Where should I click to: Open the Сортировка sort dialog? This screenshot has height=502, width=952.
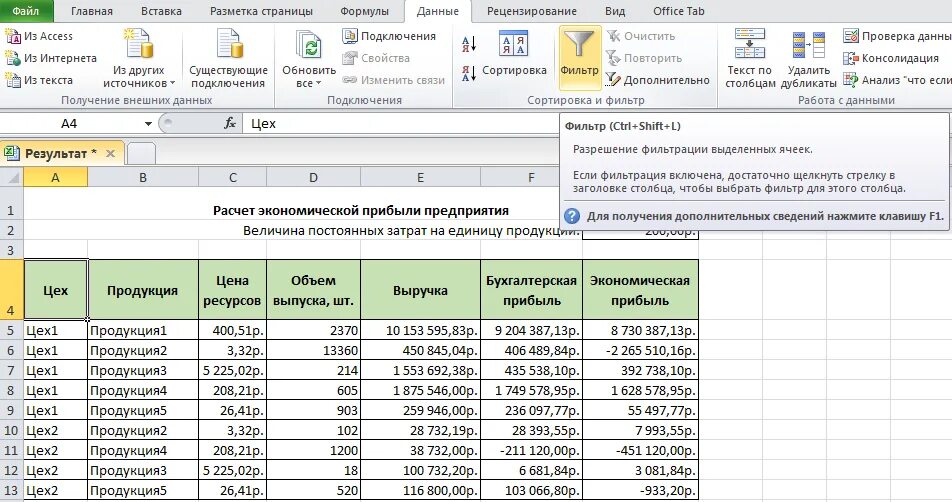(x=514, y=55)
